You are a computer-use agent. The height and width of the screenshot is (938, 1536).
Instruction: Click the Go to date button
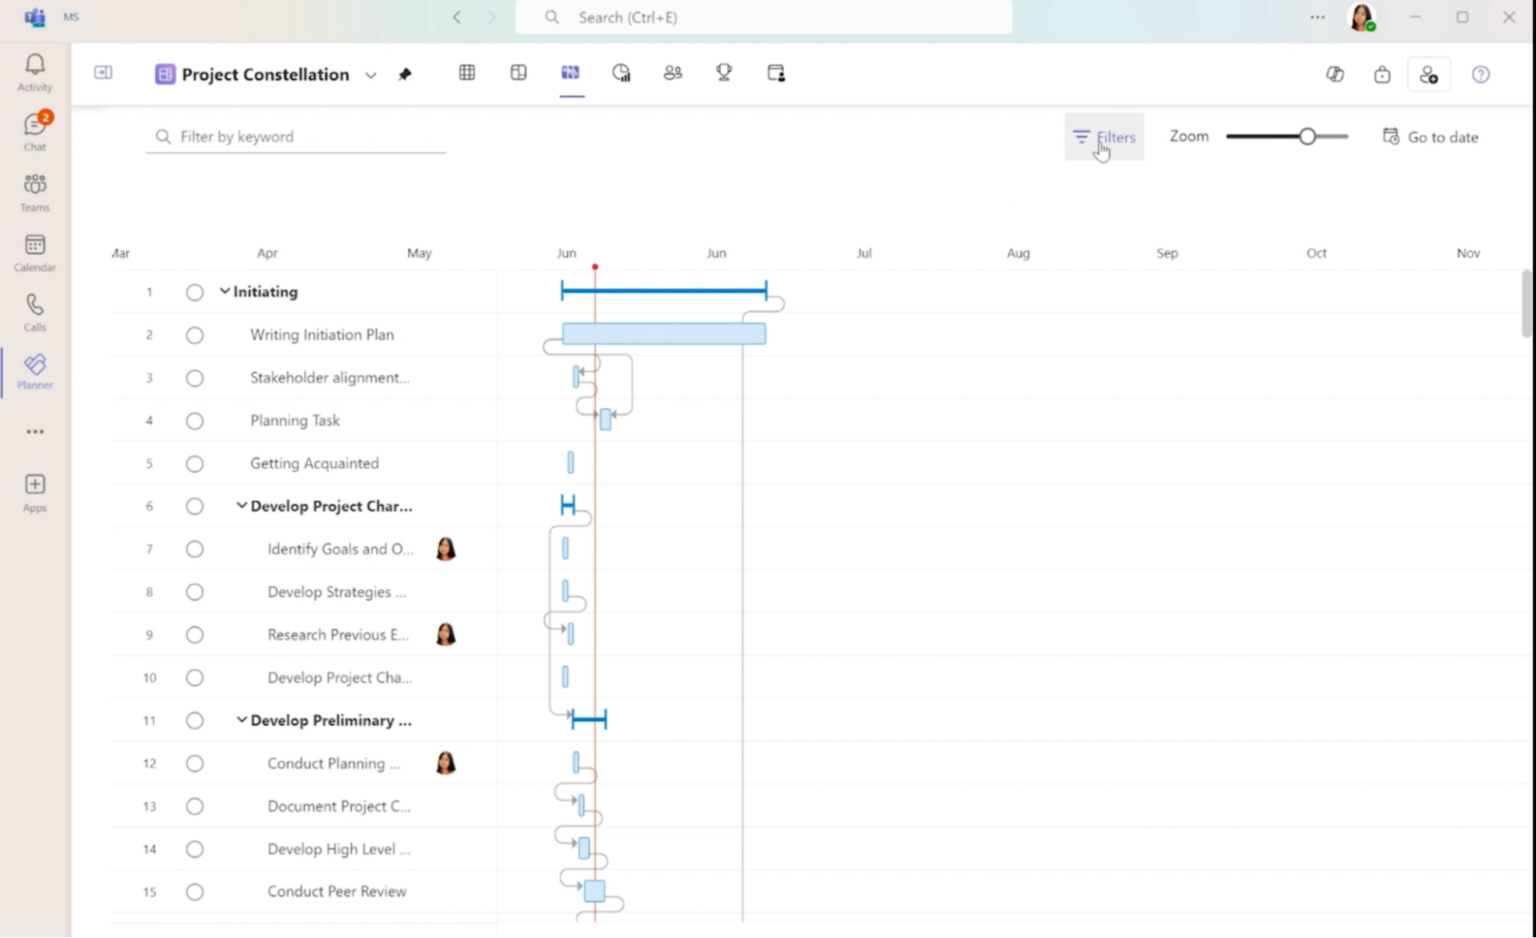pyautogui.click(x=1430, y=136)
